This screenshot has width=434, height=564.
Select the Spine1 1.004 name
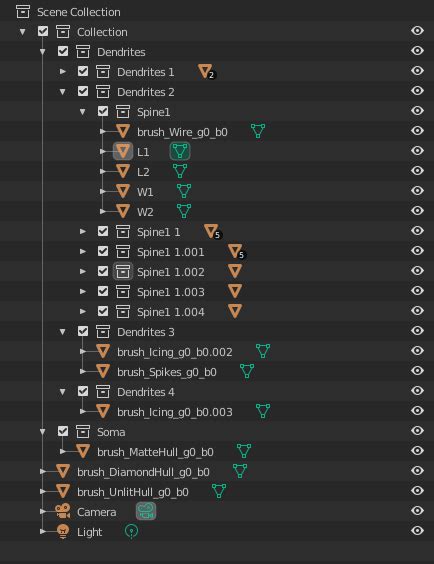(x=170, y=312)
